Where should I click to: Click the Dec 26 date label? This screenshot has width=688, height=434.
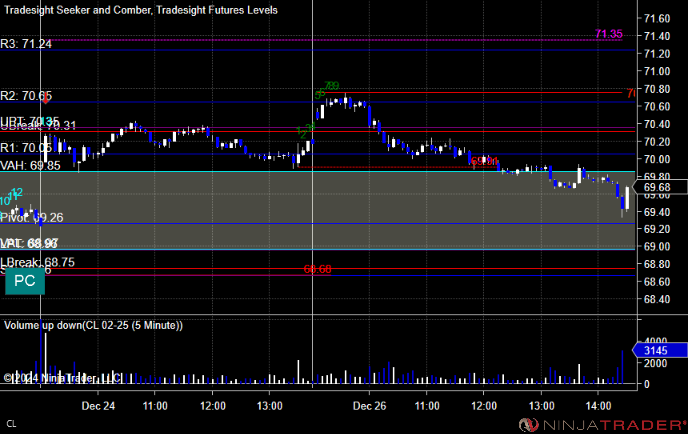tap(369, 406)
